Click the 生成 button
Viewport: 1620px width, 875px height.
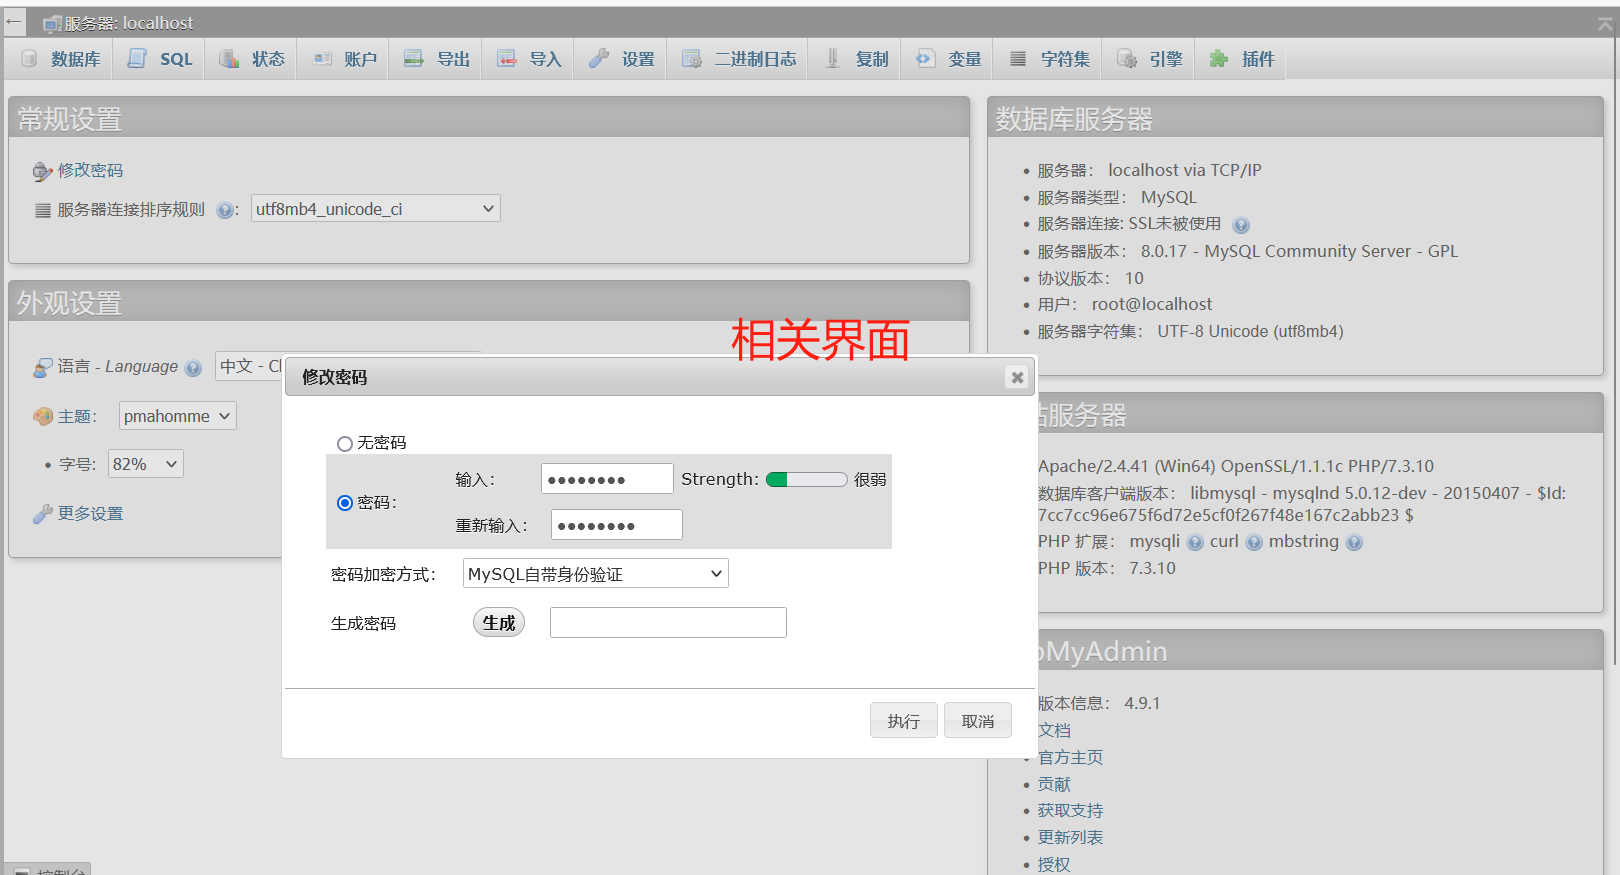coord(499,623)
